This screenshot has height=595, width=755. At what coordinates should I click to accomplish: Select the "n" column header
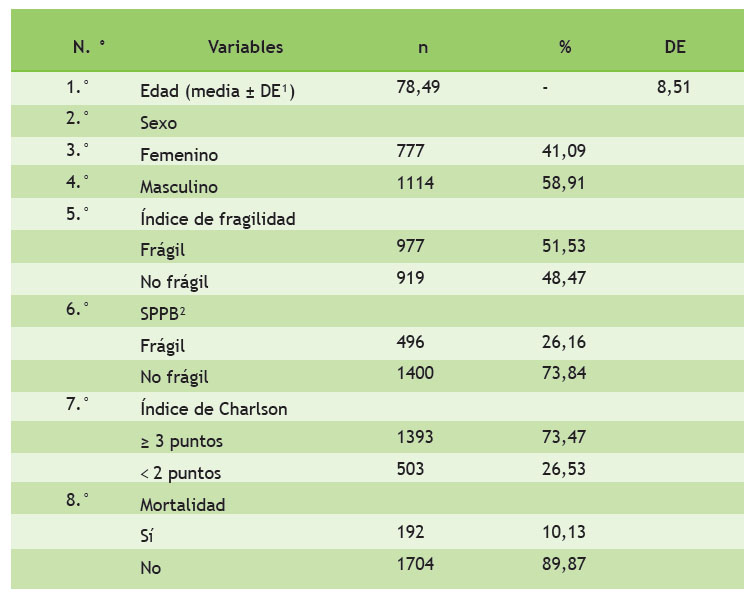pyautogui.click(x=423, y=47)
